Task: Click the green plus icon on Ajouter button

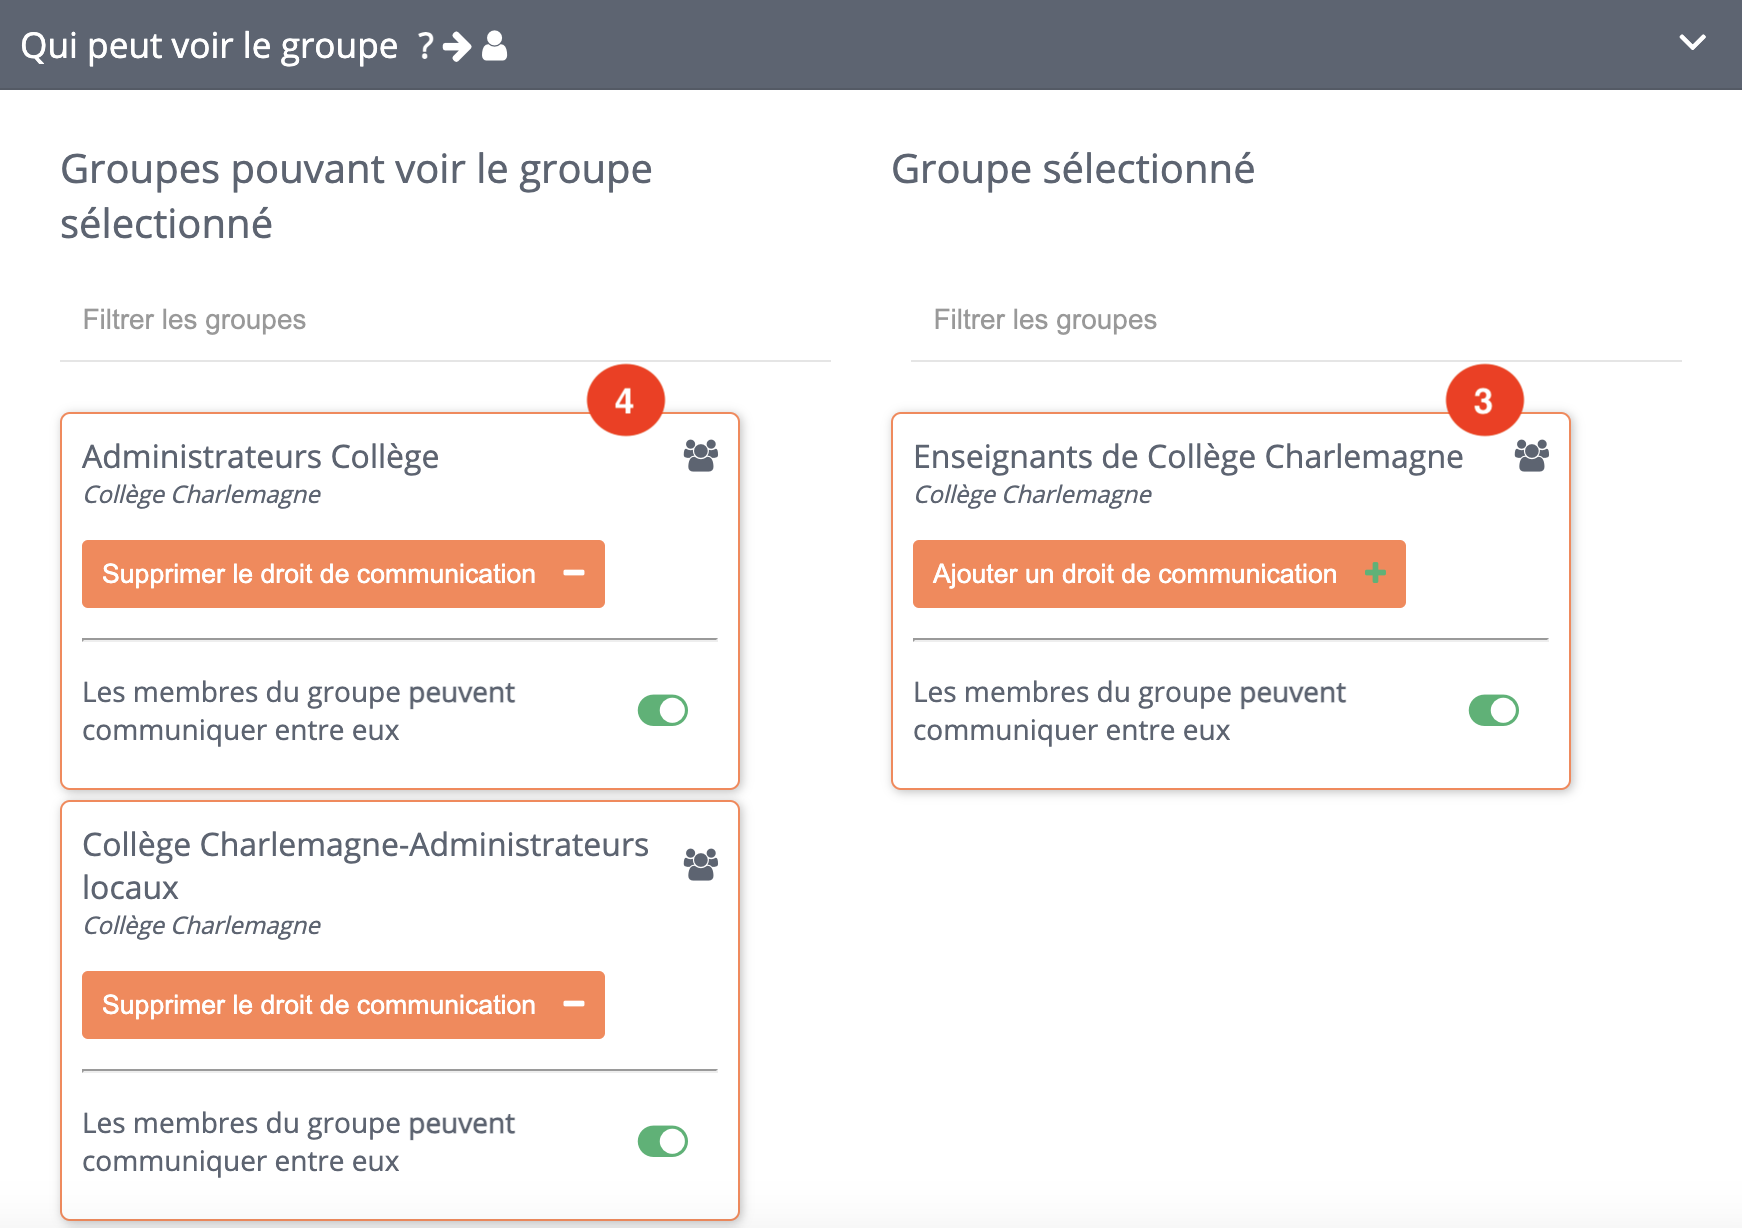Action: [x=1375, y=573]
